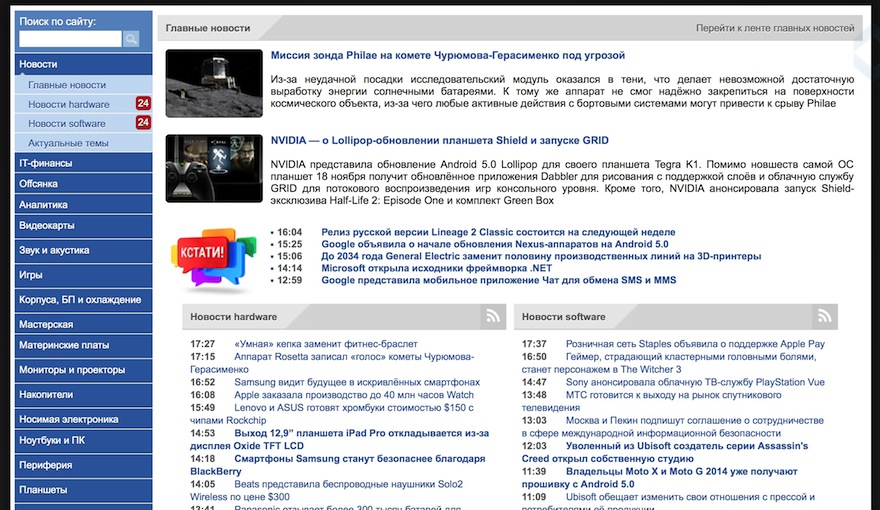The image size is (880, 510).
Task: Open the Ноутбуки и ПК sidebar category
Action: click(x=52, y=441)
